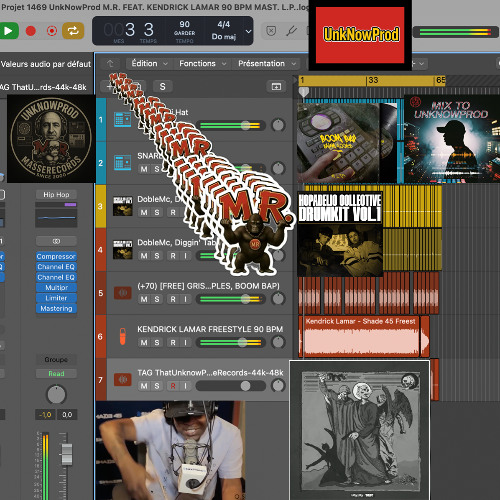
Task: Click the Hi Hat track volume slider
Action: [x=231, y=125]
